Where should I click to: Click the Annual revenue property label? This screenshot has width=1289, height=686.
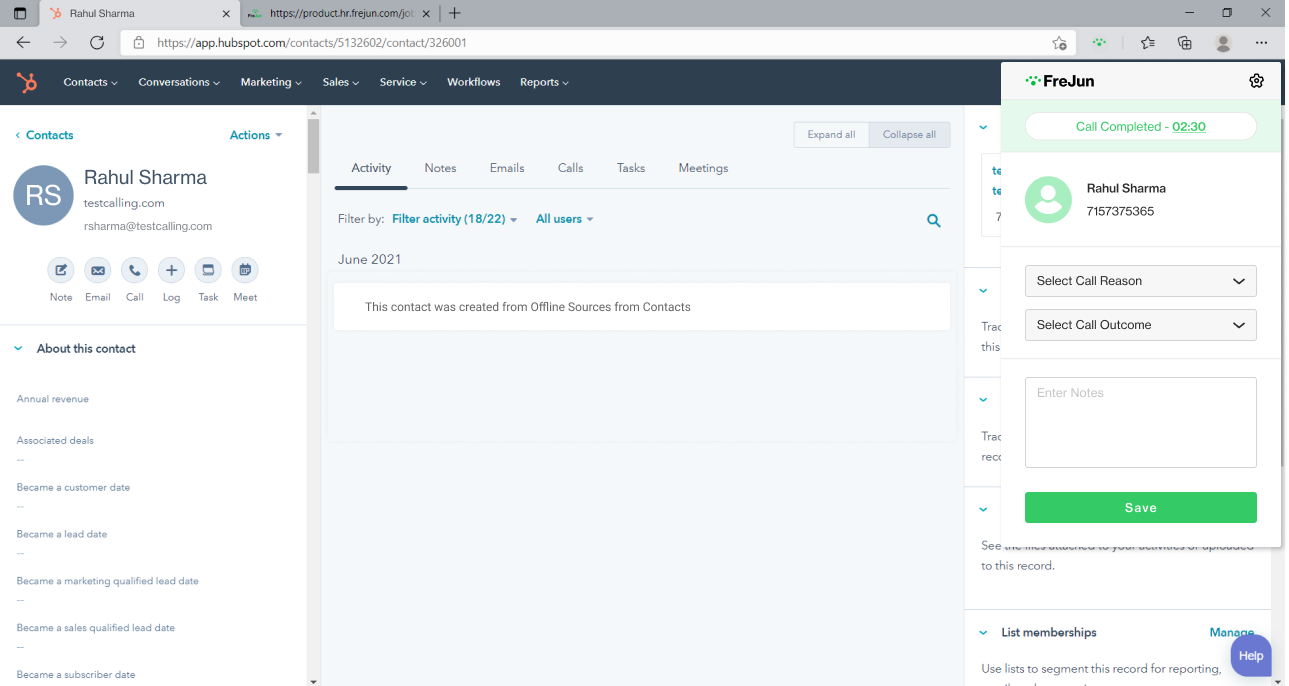click(x=53, y=399)
